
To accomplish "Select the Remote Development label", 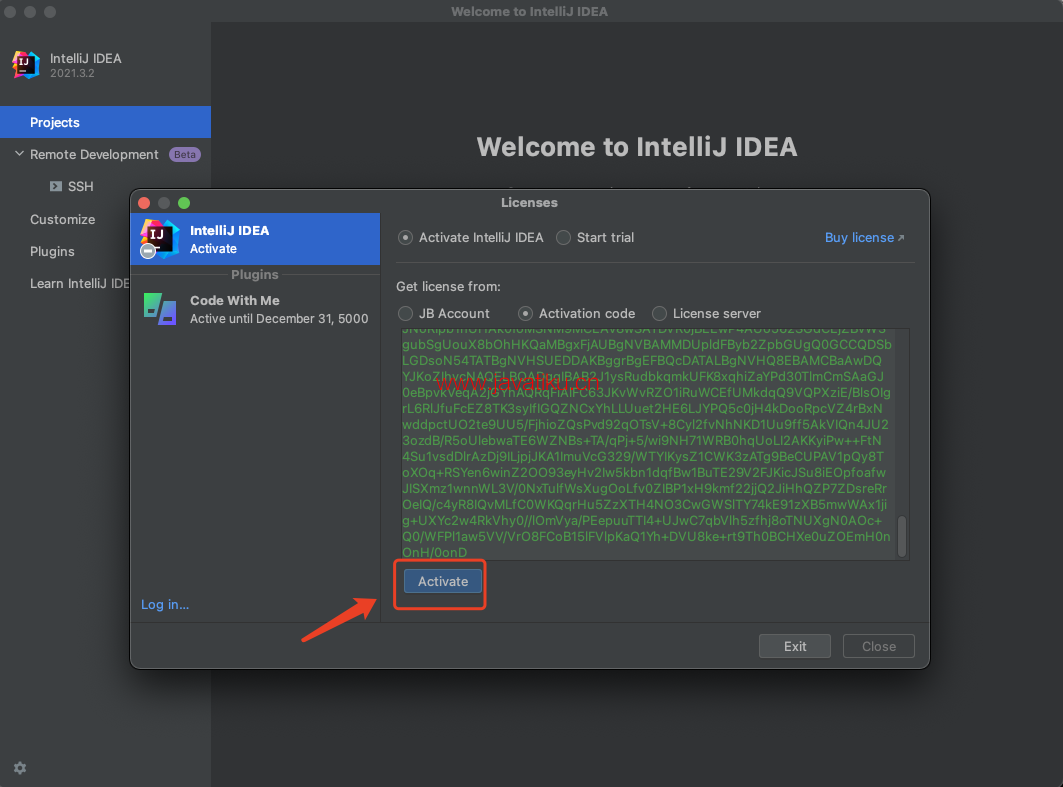I will [x=94, y=155].
